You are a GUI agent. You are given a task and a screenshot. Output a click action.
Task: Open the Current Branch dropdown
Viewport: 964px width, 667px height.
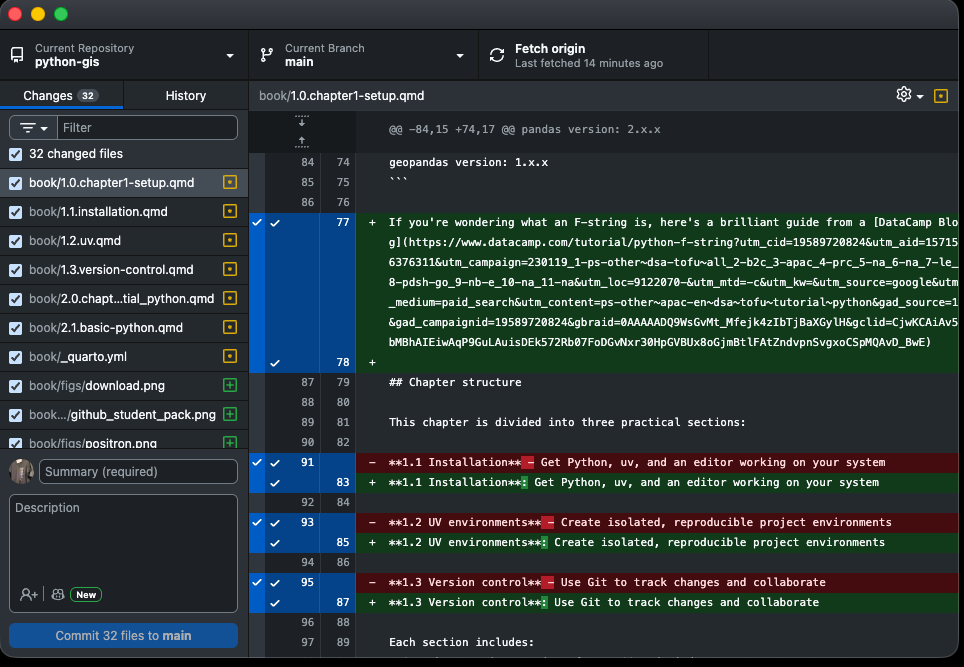pos(362,56)
